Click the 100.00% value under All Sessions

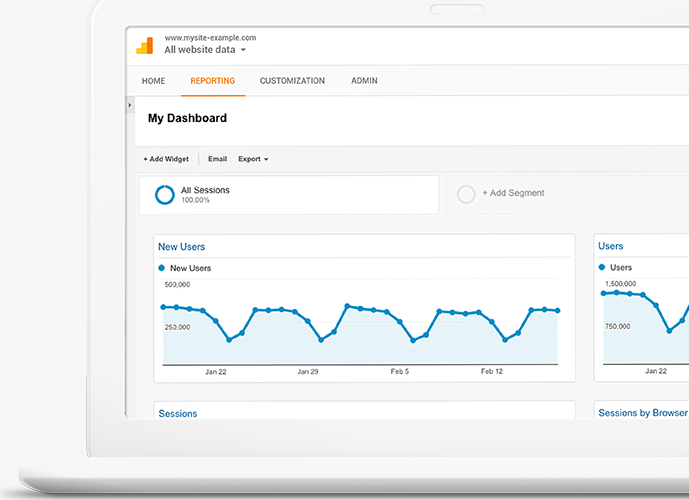pyautogui.click(x=196, y=200)
